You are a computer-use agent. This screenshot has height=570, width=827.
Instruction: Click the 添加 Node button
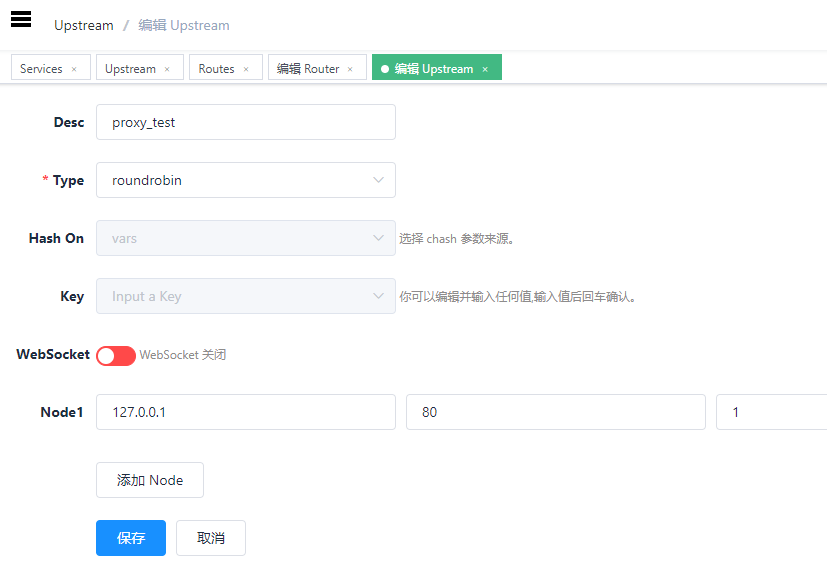[x=150, y=480]
